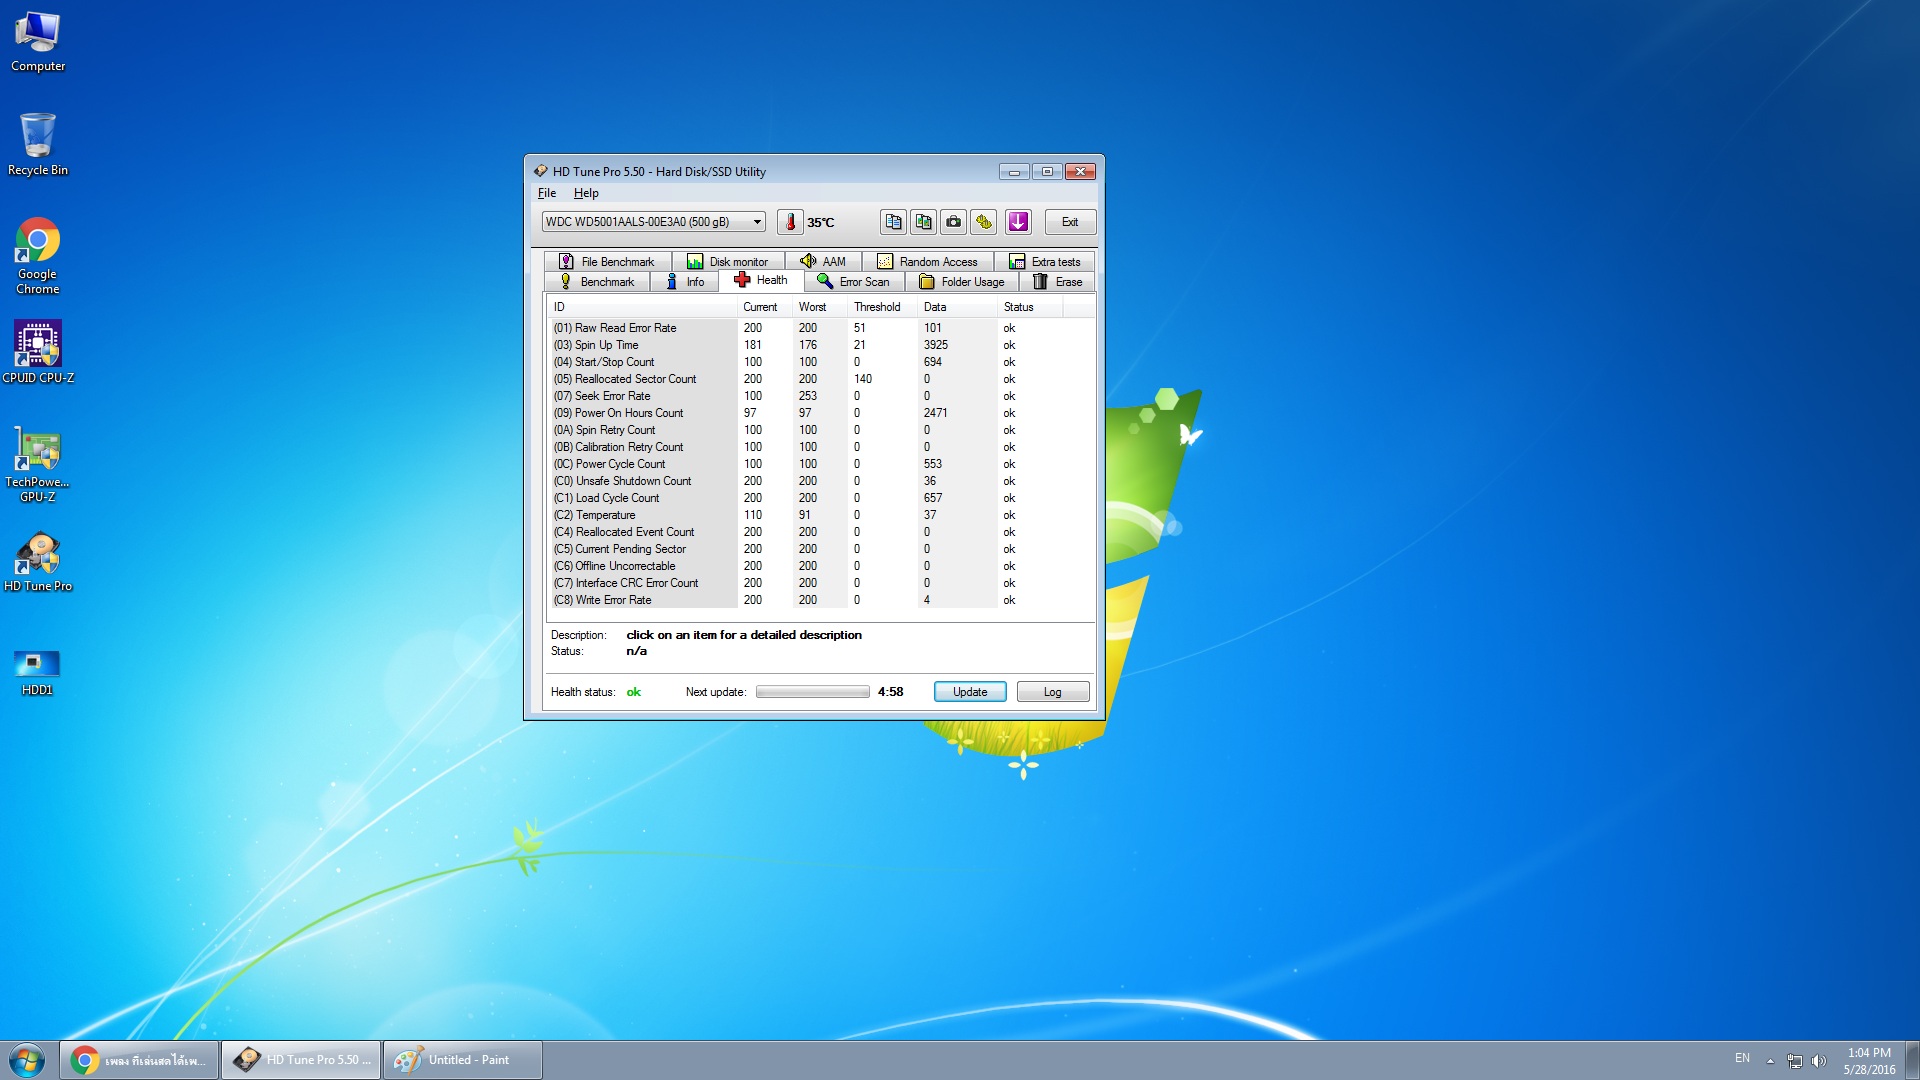Viewport: 1920px width, 1080px height.
Task: Switch to the Error Scan tab
Action: click(x=853, y=282)
